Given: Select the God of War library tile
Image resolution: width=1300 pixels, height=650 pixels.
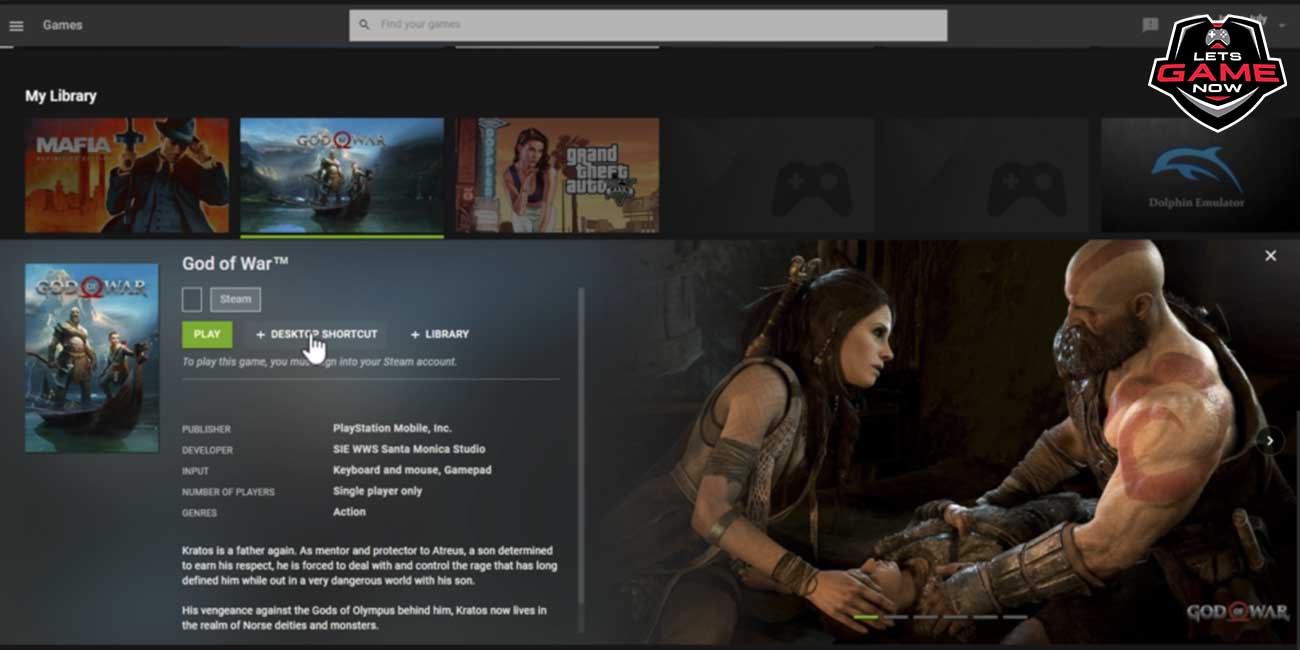Looking at the screenshot, I should pos(342,176).
